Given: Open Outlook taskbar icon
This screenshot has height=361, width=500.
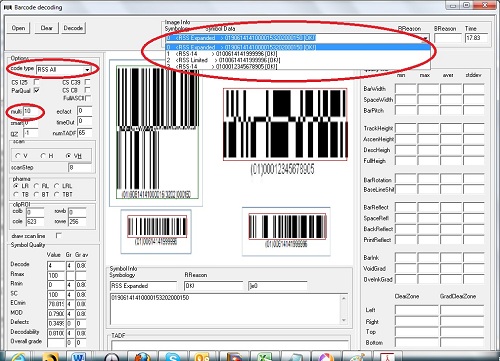Looking at the screenshot, I should [x=203, y=357].
